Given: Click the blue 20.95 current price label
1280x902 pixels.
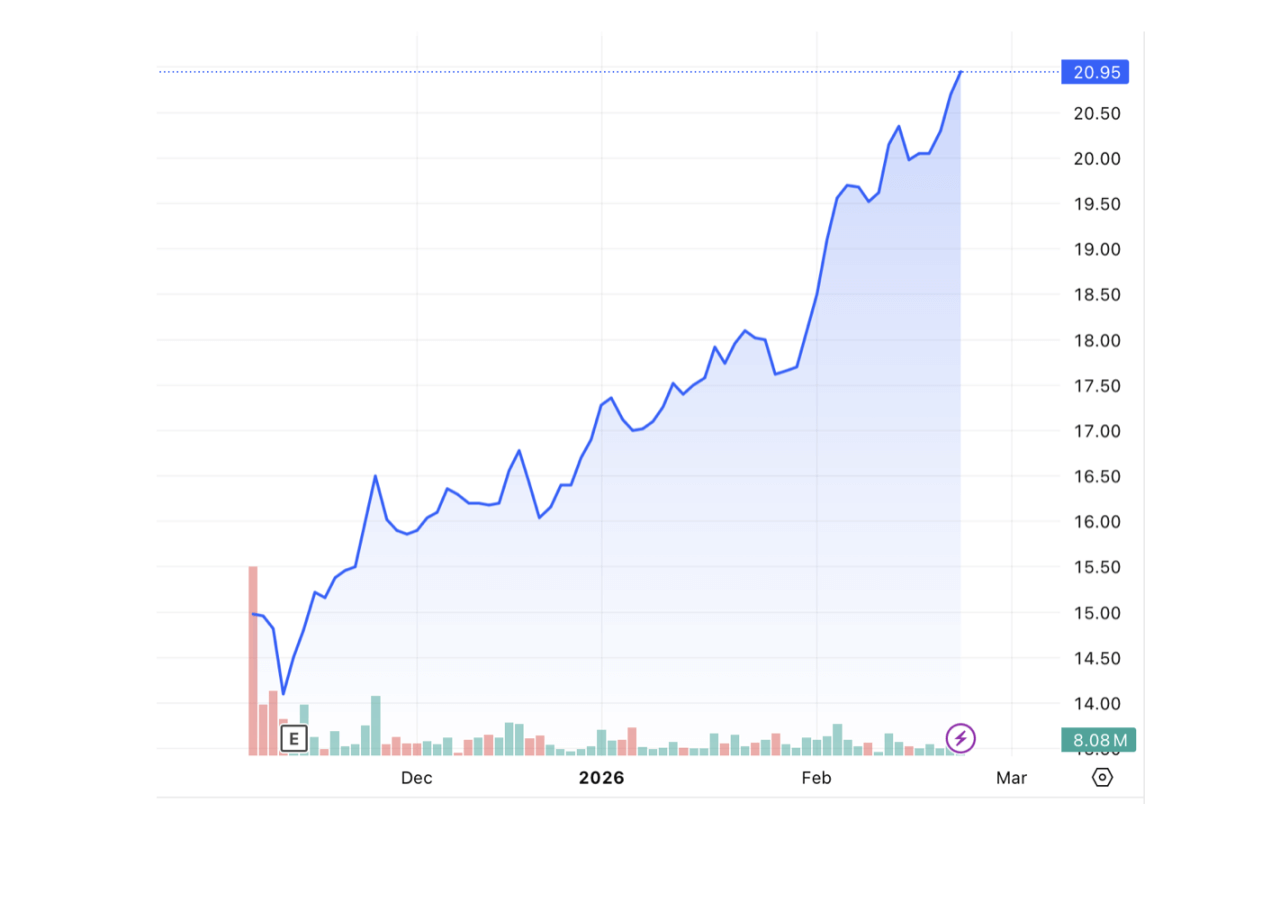Looking at the screenshot, I should tap(1095, 72).
